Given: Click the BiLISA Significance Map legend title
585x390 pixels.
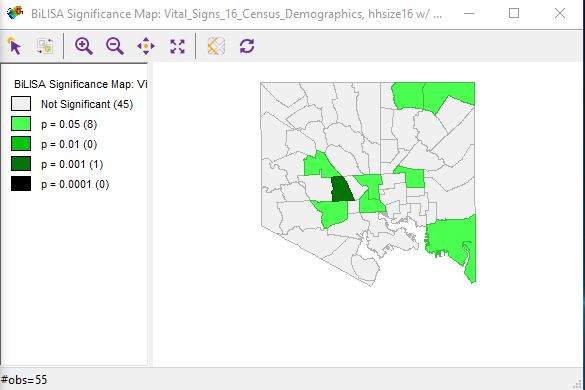Looking at the screenshot, I should 81,84.
